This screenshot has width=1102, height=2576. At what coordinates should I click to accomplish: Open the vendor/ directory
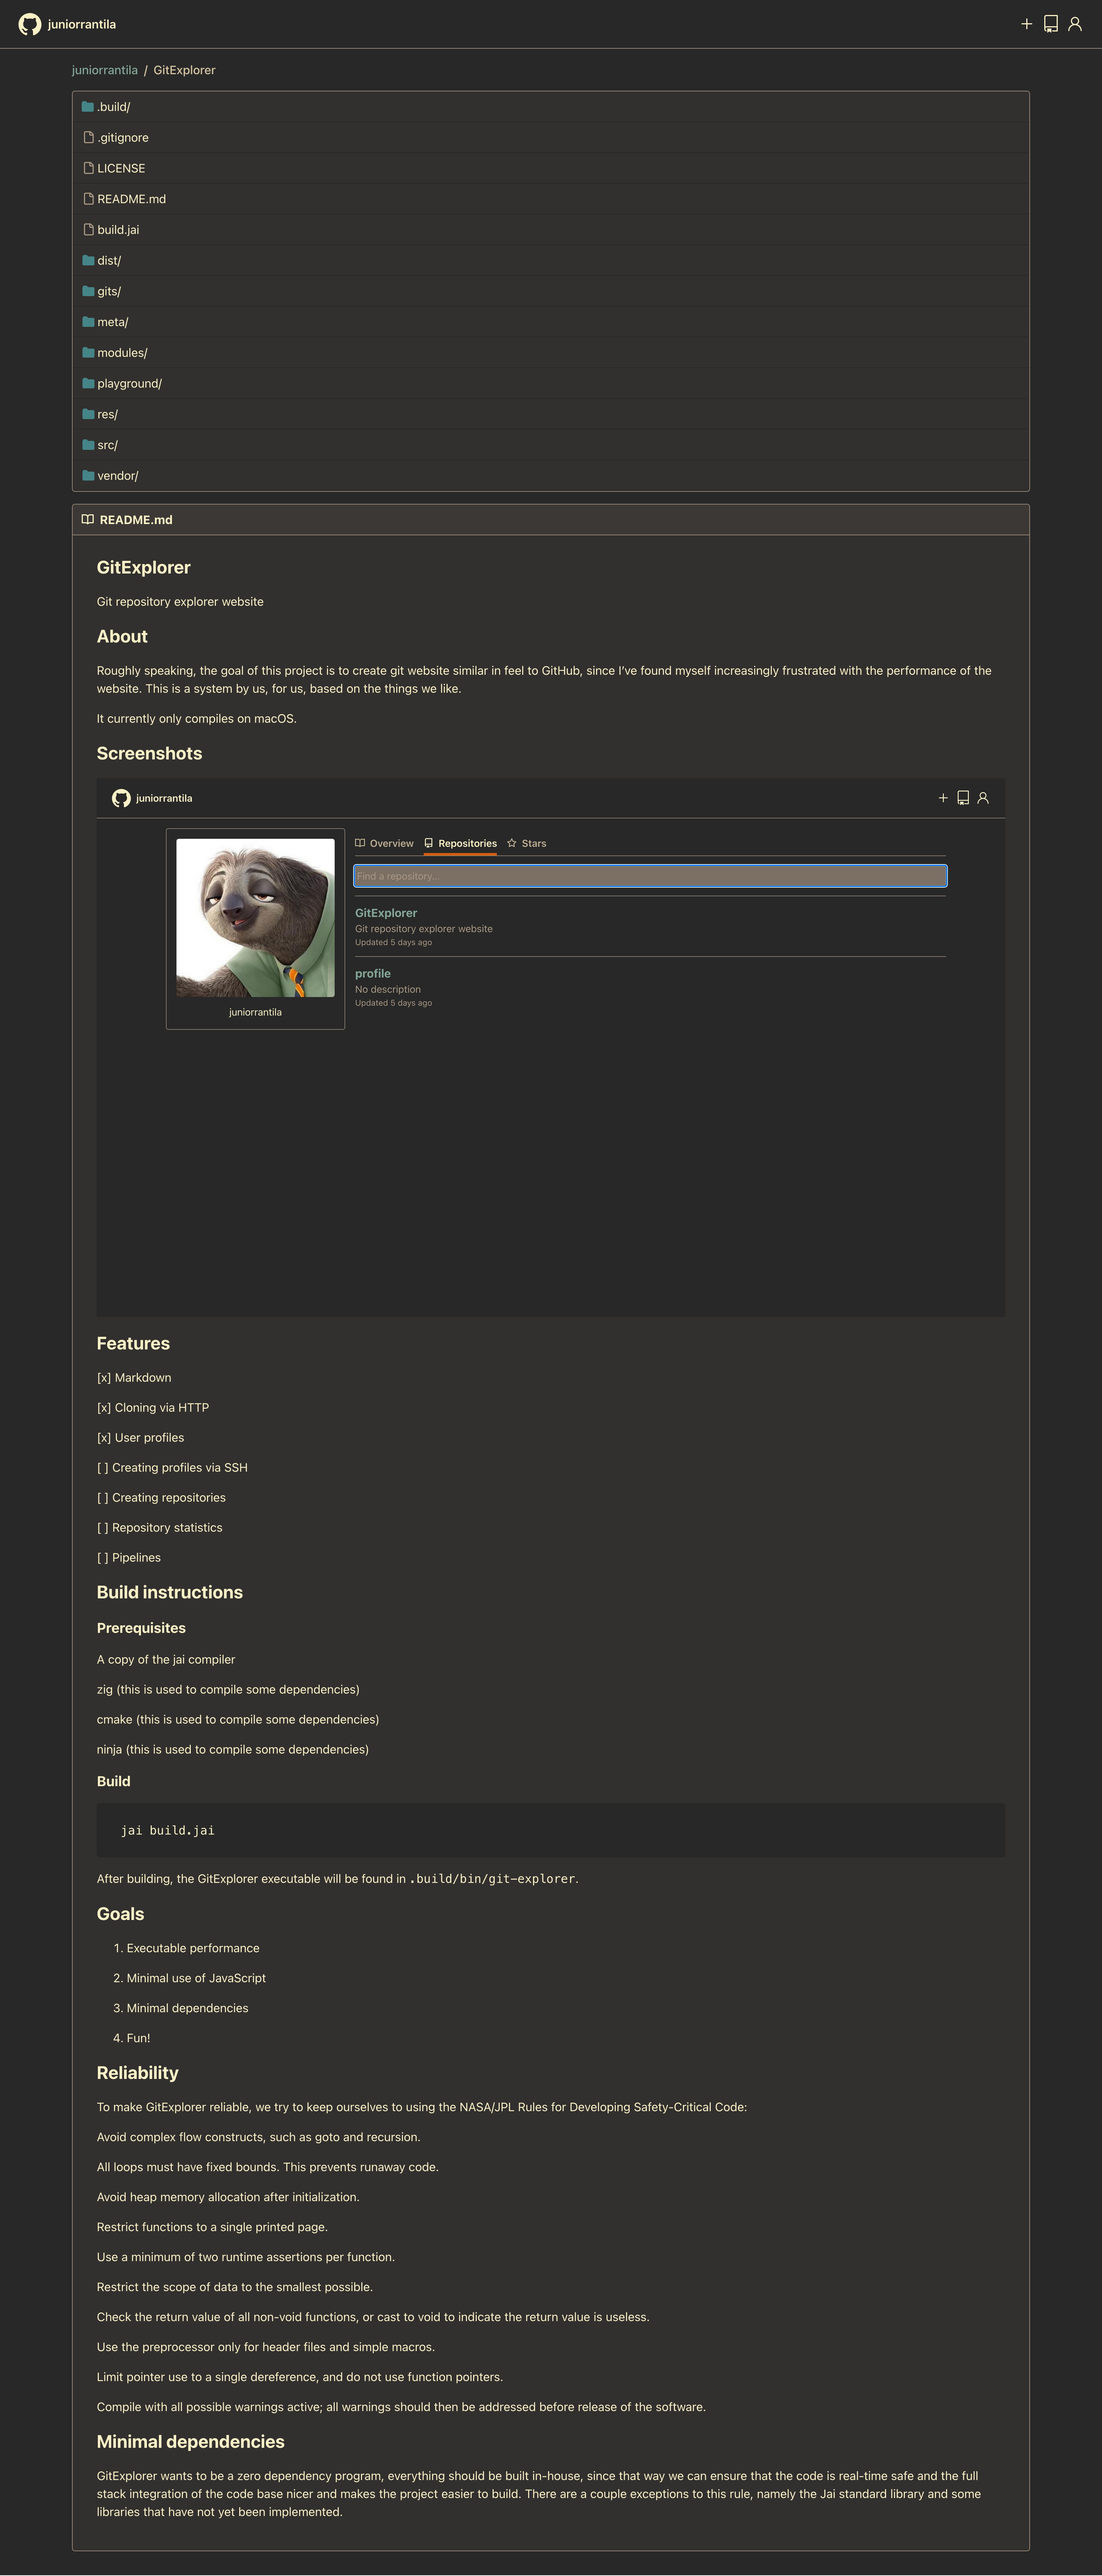tap(118, 476)
